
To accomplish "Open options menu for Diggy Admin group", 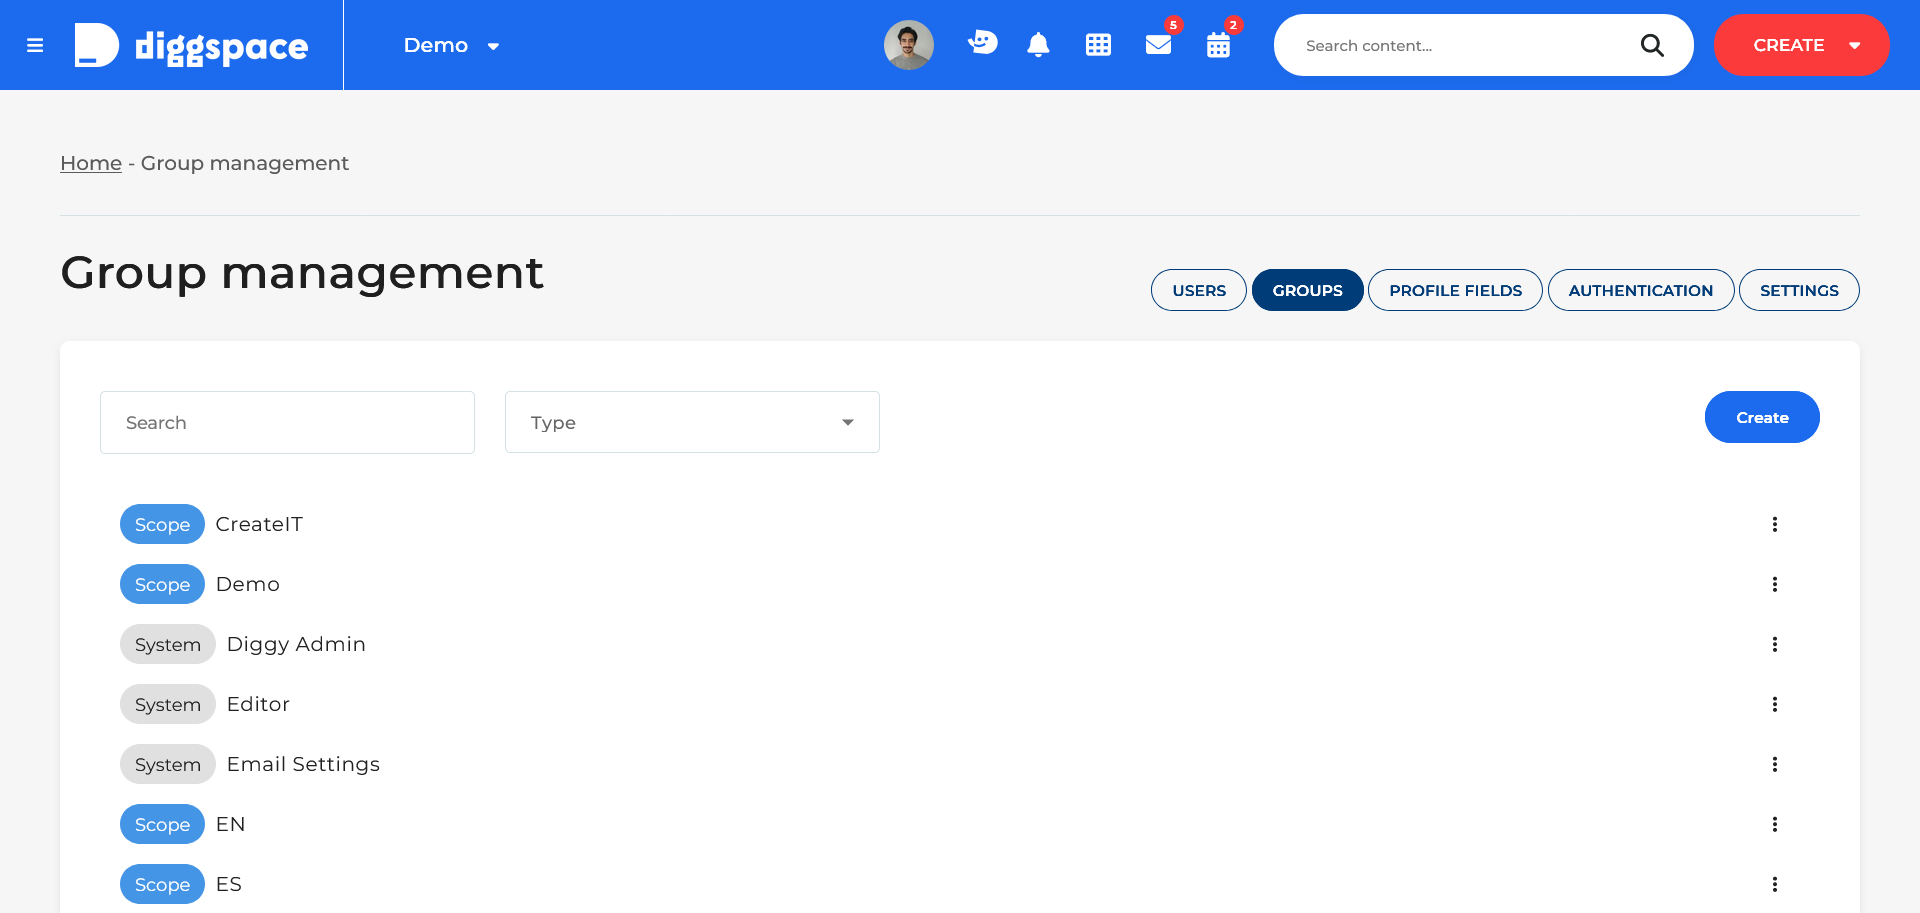I will coord(1775,644).
